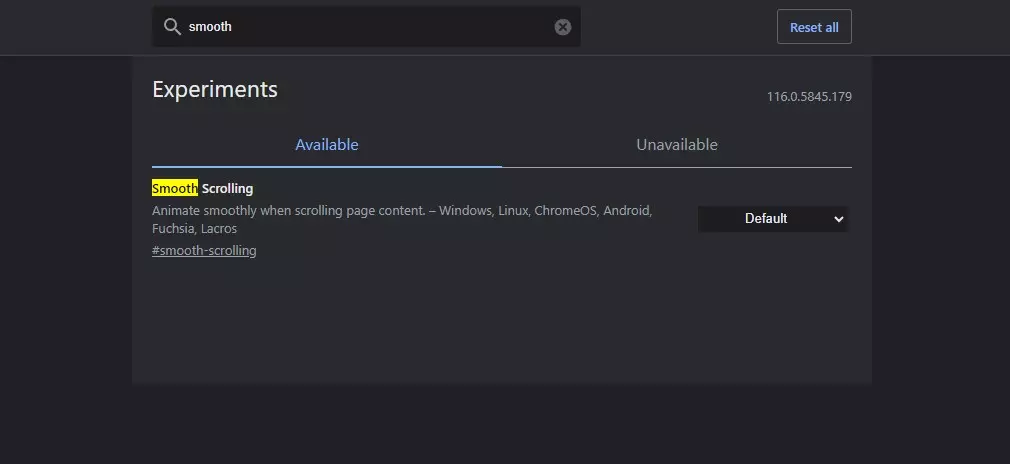Image resolution: width=1010 pixels, height=464 pixels.
Task: Clear the search with the X icon
Action: 563,27
